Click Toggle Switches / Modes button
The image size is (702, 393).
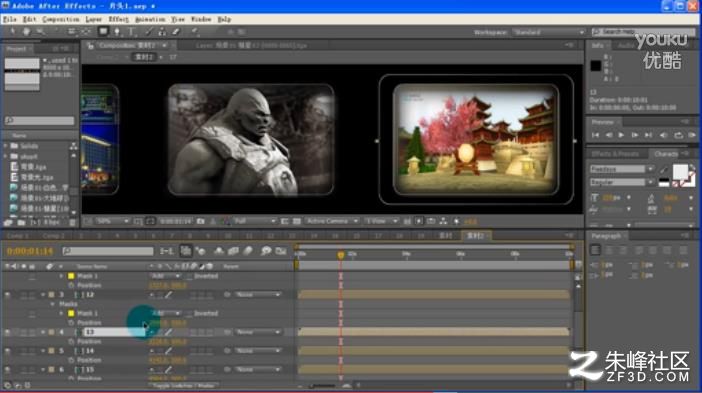pos(184,385)
